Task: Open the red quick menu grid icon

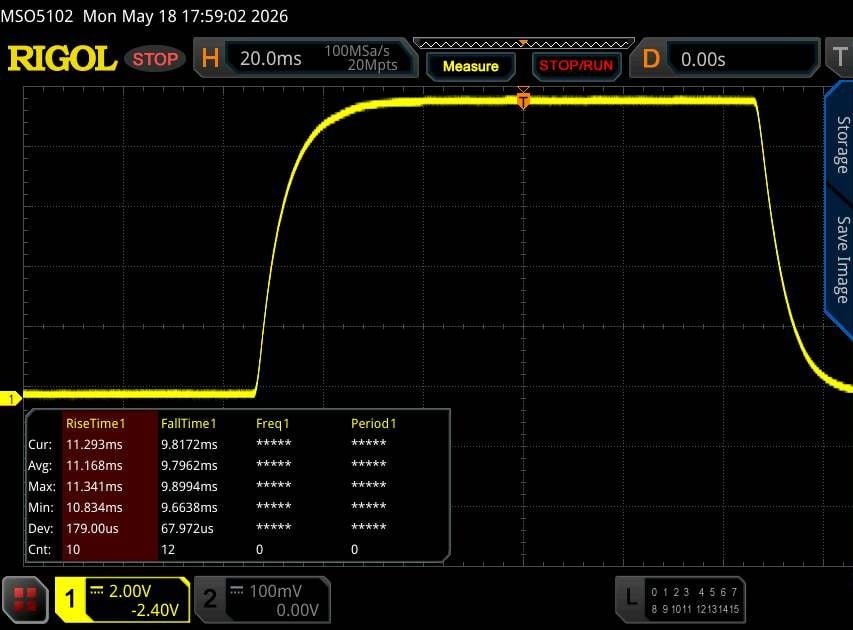Action: tap(25, 600)
